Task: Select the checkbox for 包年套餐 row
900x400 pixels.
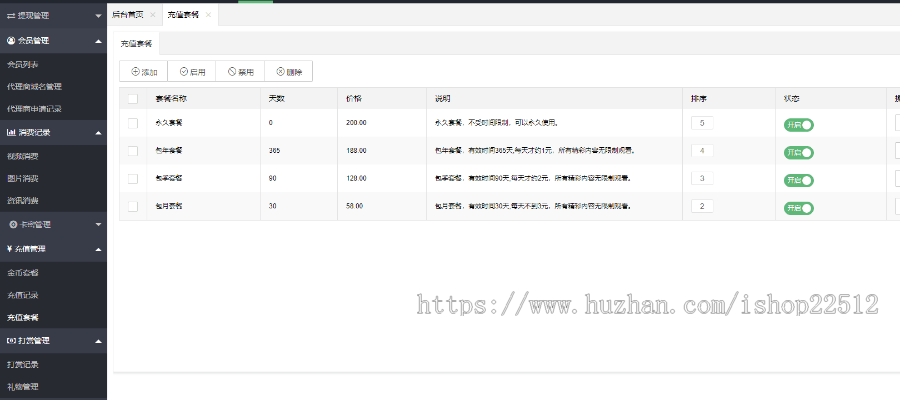Action: [x=133, y=151]
